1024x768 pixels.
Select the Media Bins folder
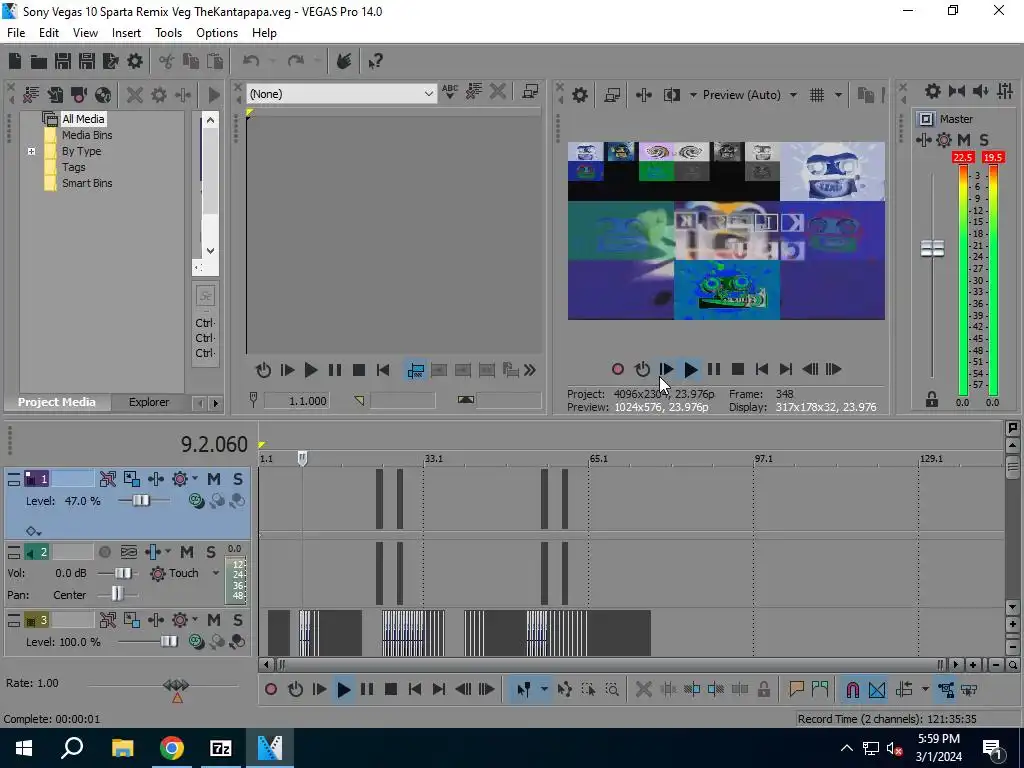(x=87, y=135)
